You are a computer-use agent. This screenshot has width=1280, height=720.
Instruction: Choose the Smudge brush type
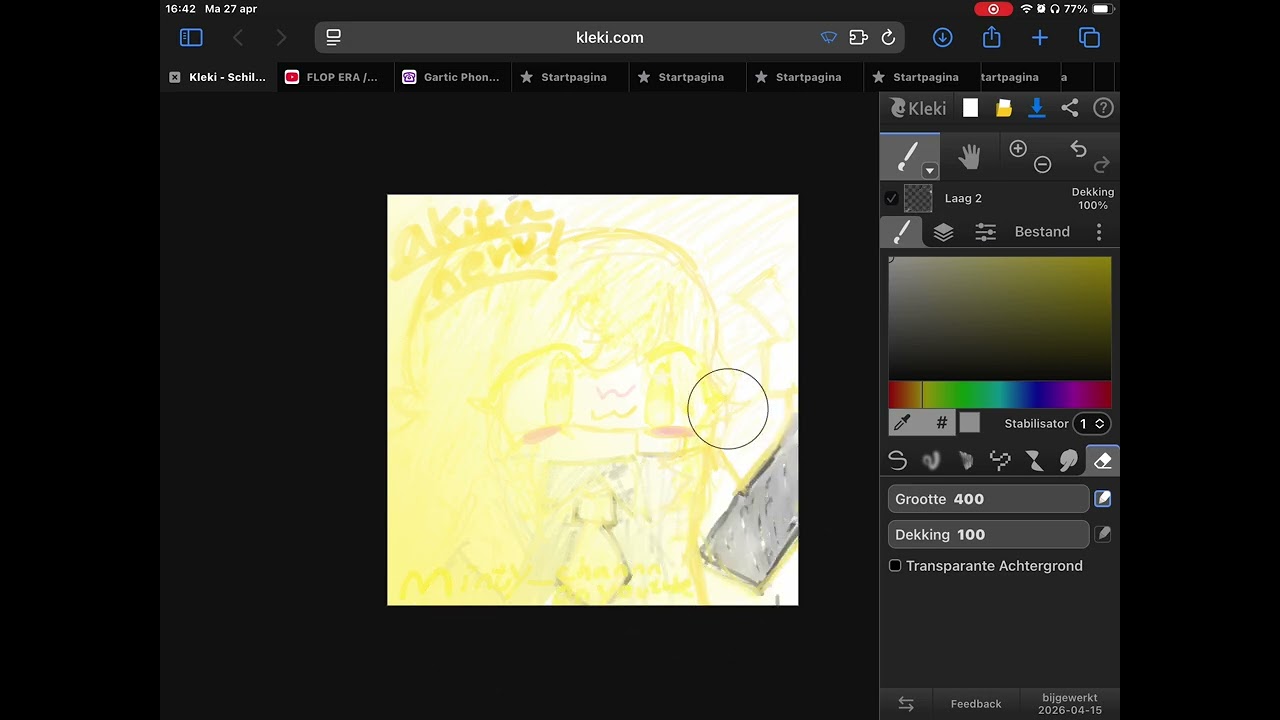pyautogui.click(x=1068, y=460)
